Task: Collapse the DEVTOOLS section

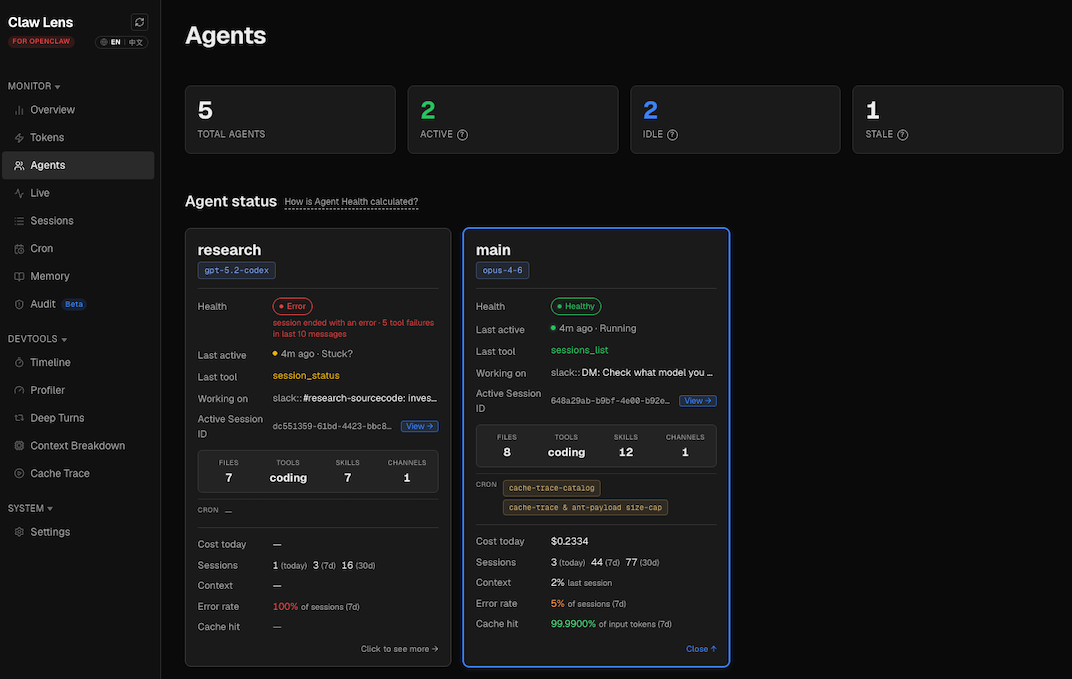Action: (x=38, y=339)
